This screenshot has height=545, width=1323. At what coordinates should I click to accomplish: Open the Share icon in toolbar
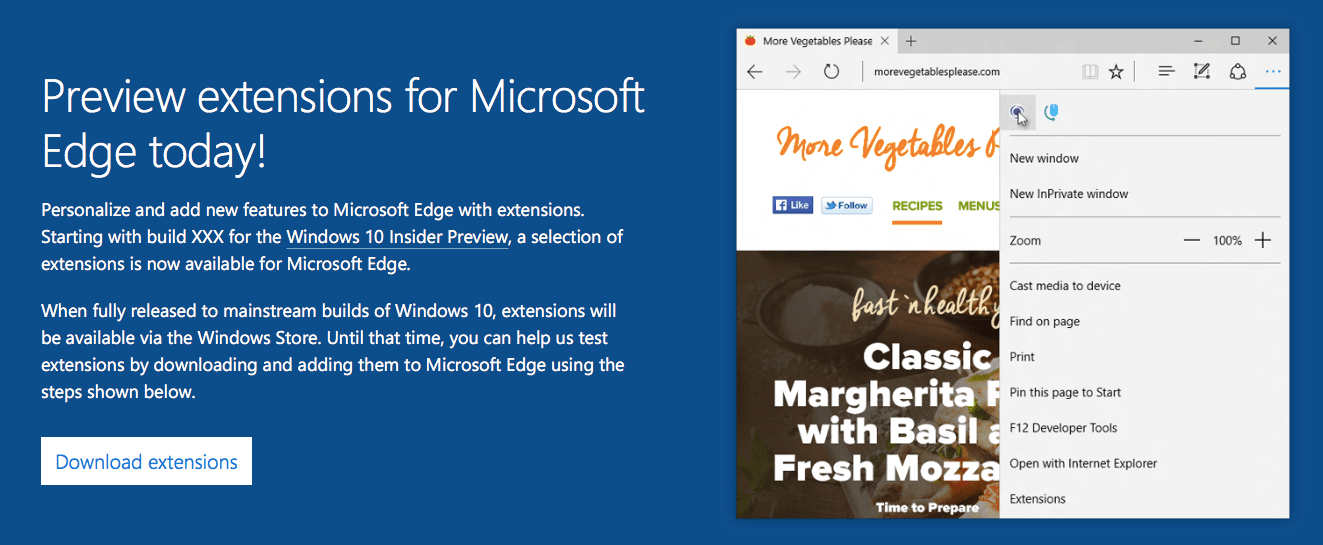1237,72
